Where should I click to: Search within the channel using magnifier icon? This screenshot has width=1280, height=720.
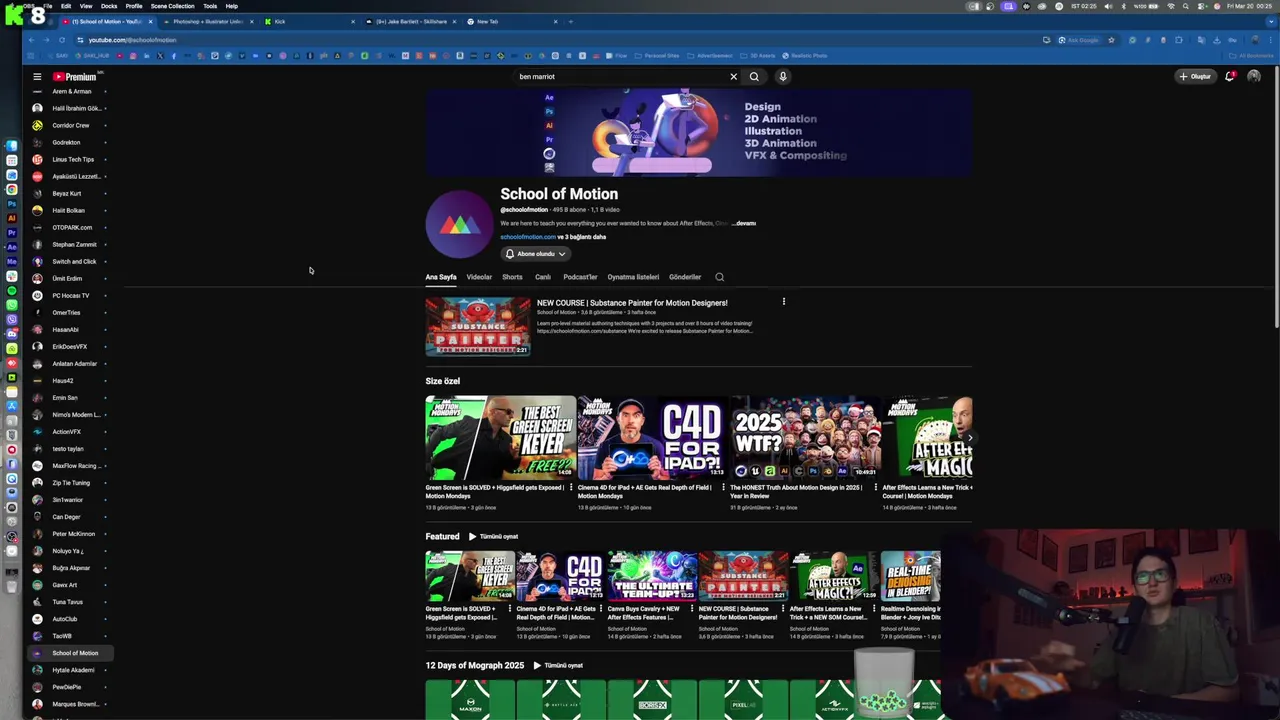[x=719, y=277]
